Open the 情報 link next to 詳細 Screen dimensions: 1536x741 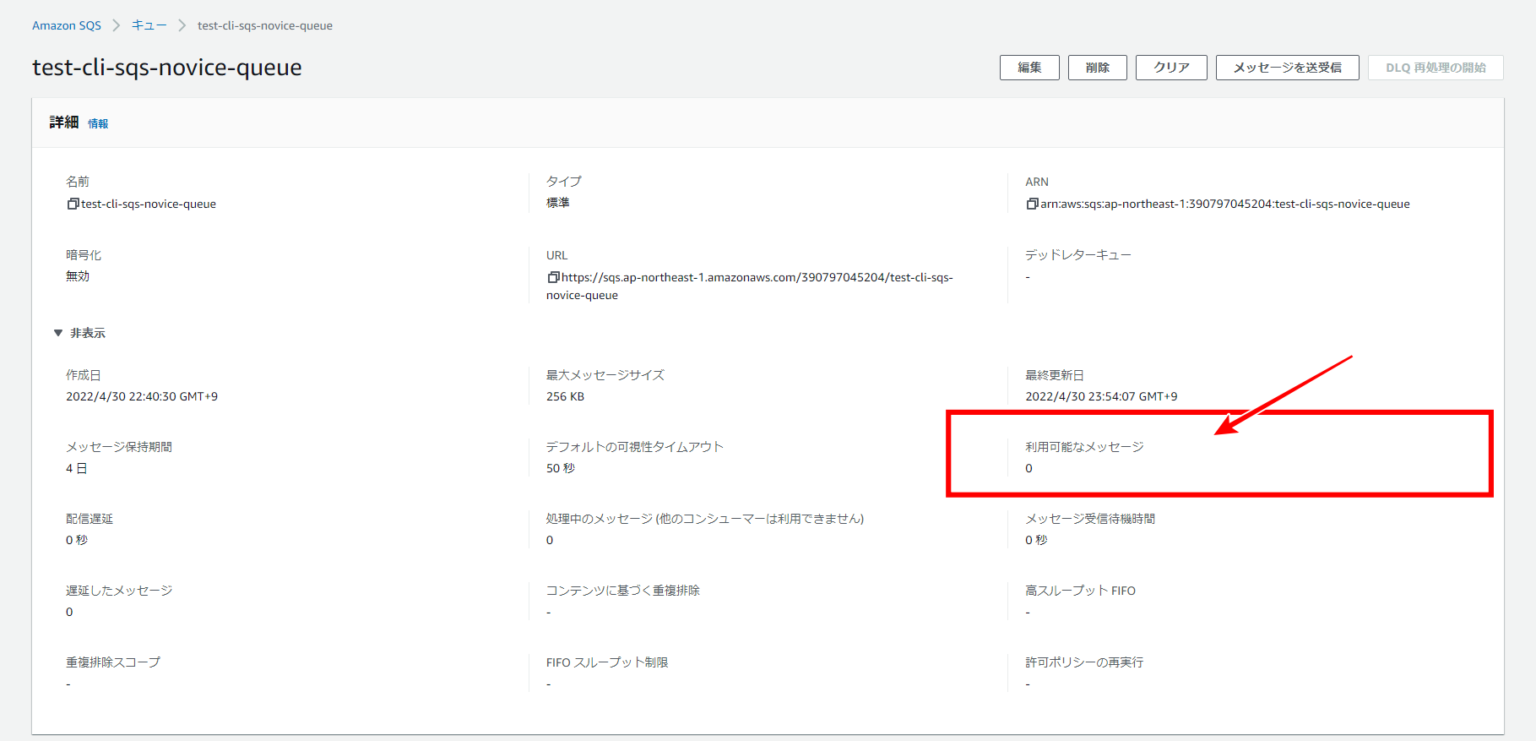pos(98,124)
